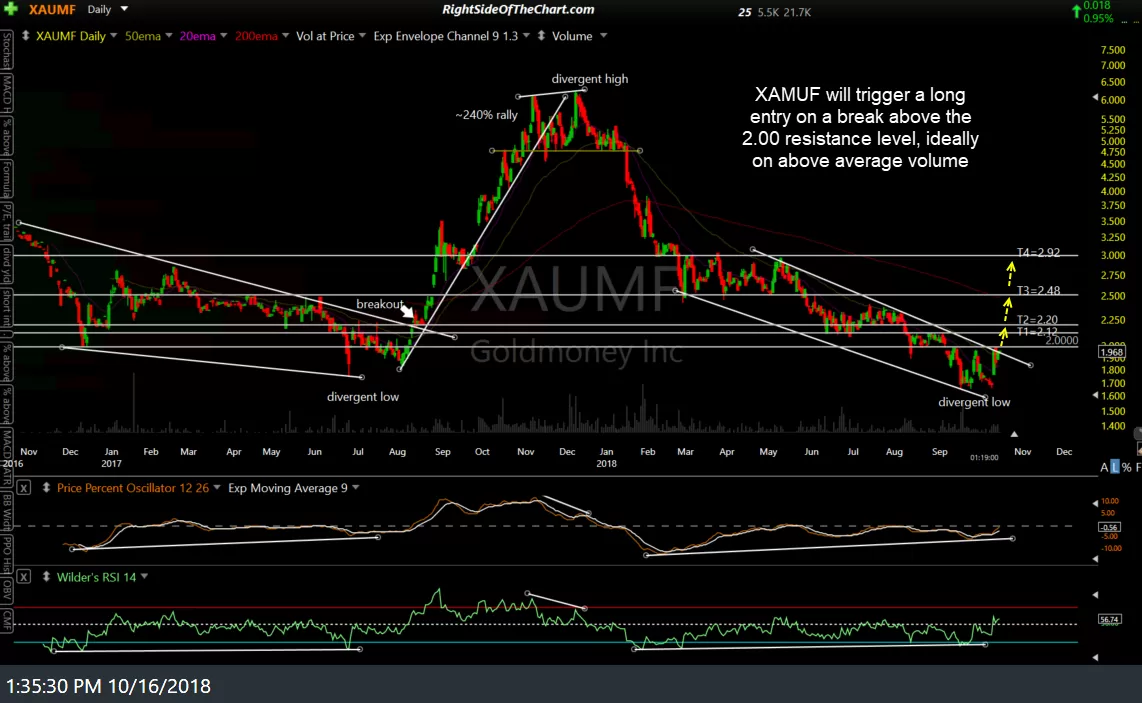Click the 200ema indicator label
The image size is (1142, 703).
(x=256, y=36)
